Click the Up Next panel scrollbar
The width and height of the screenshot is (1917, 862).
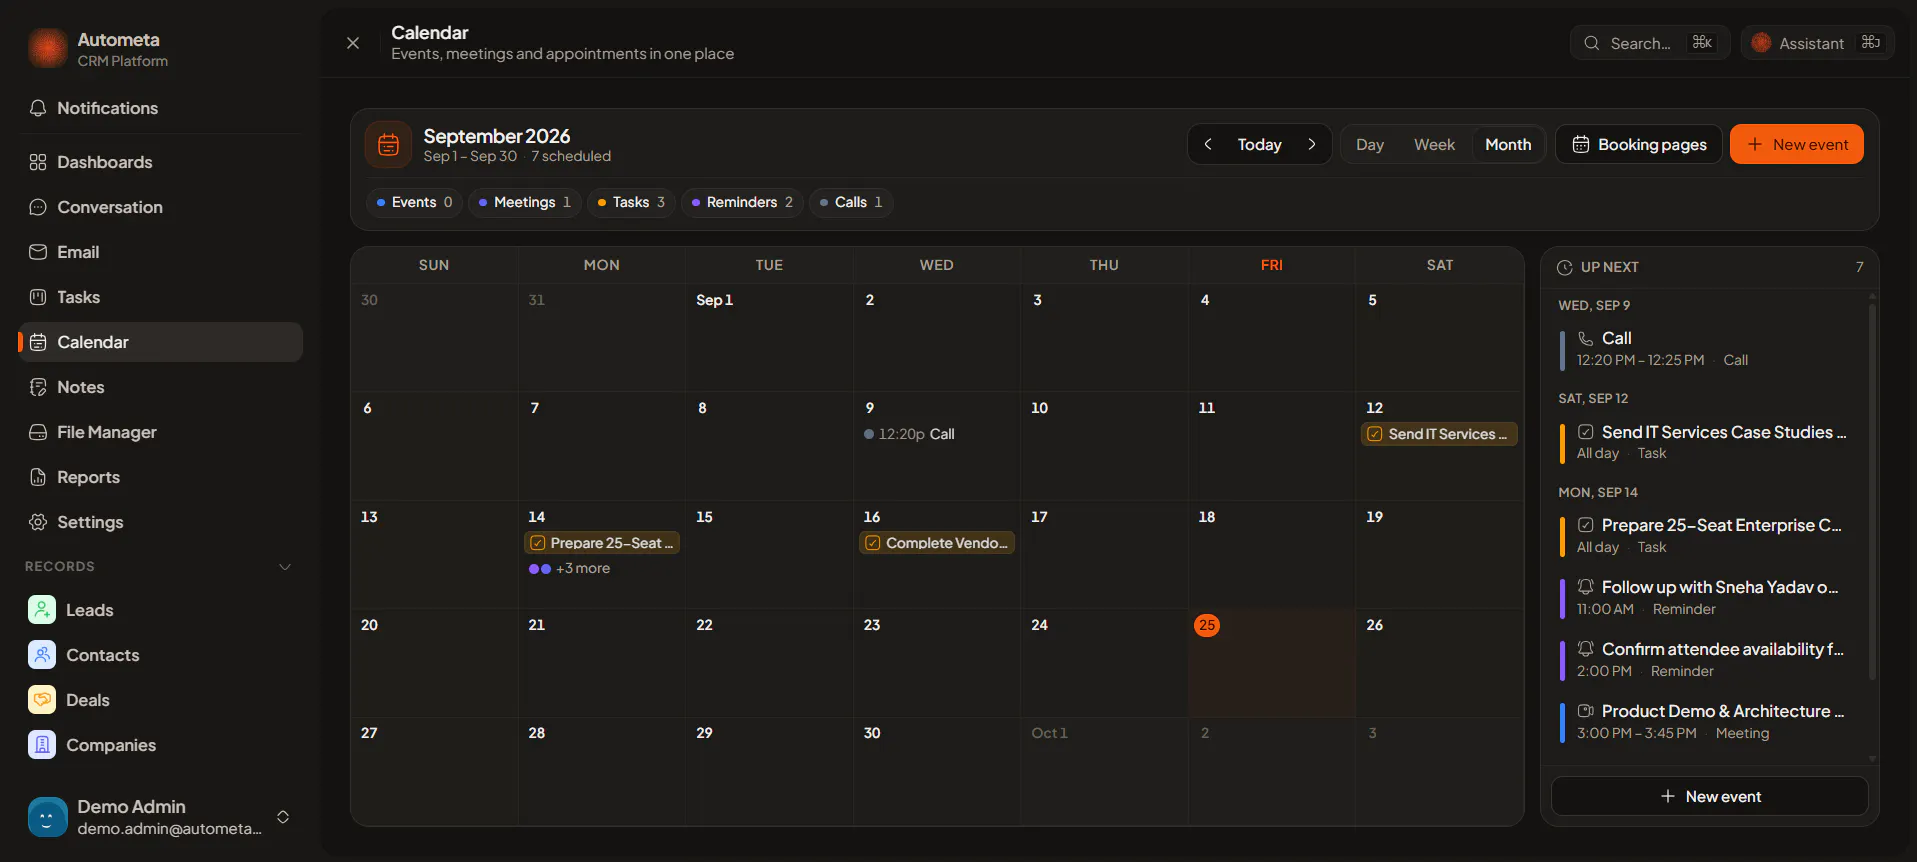[1872, 490]
